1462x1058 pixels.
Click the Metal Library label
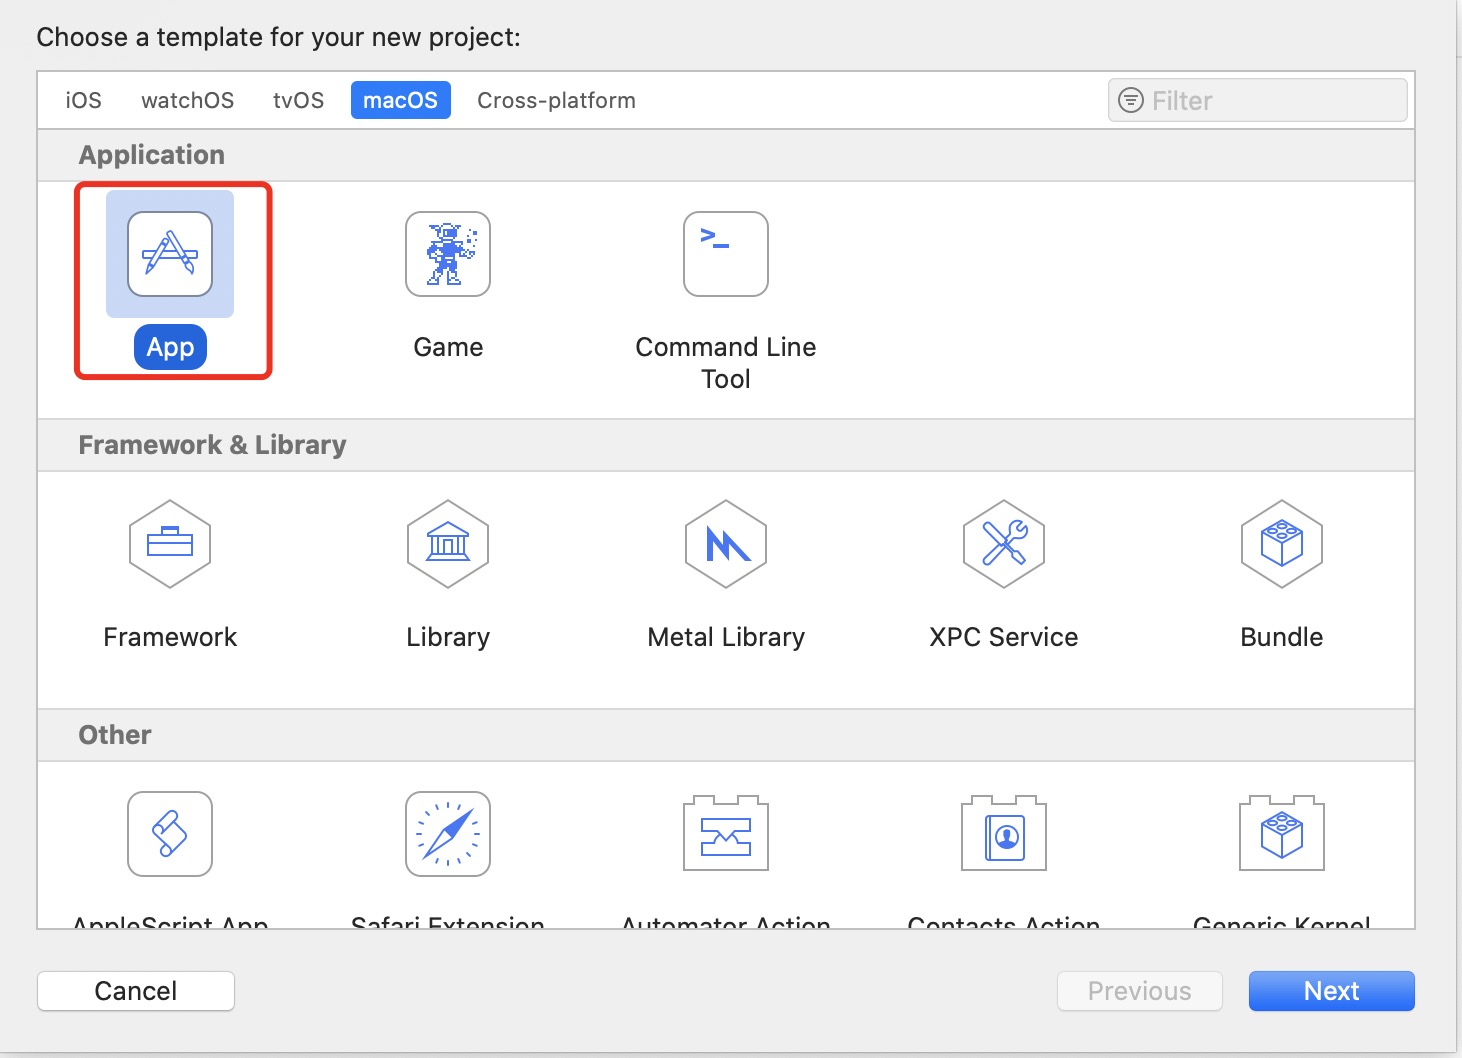tap(726, 637)
